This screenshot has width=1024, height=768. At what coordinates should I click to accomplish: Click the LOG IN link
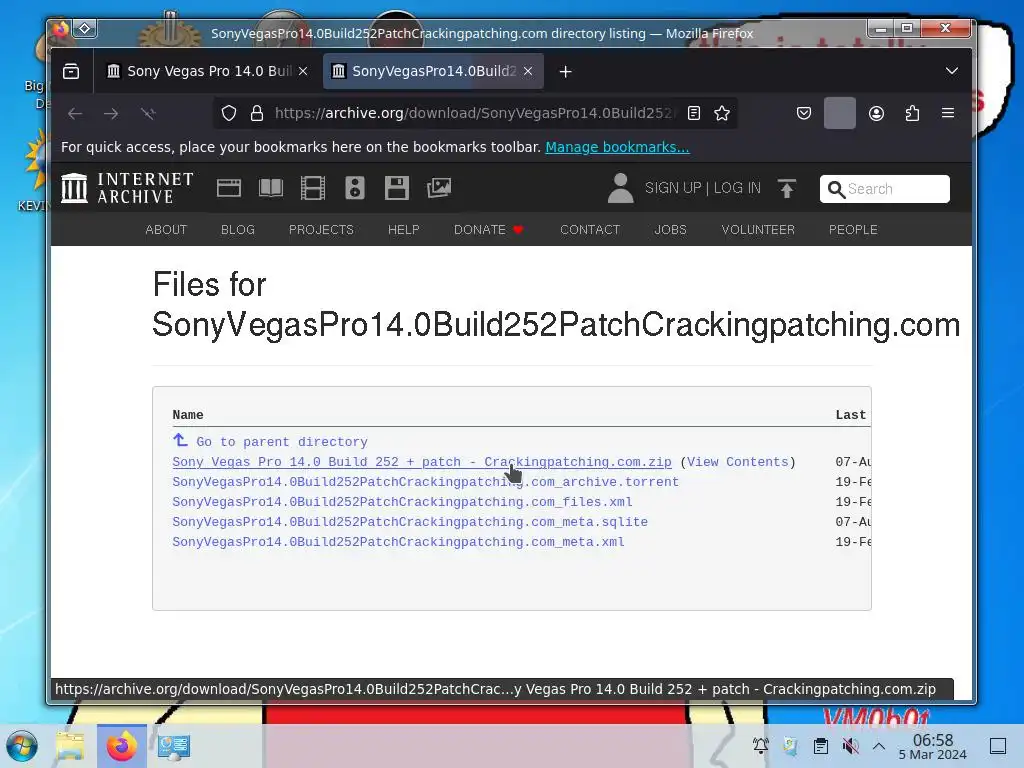pyautogui.click(x=737, y=188)
